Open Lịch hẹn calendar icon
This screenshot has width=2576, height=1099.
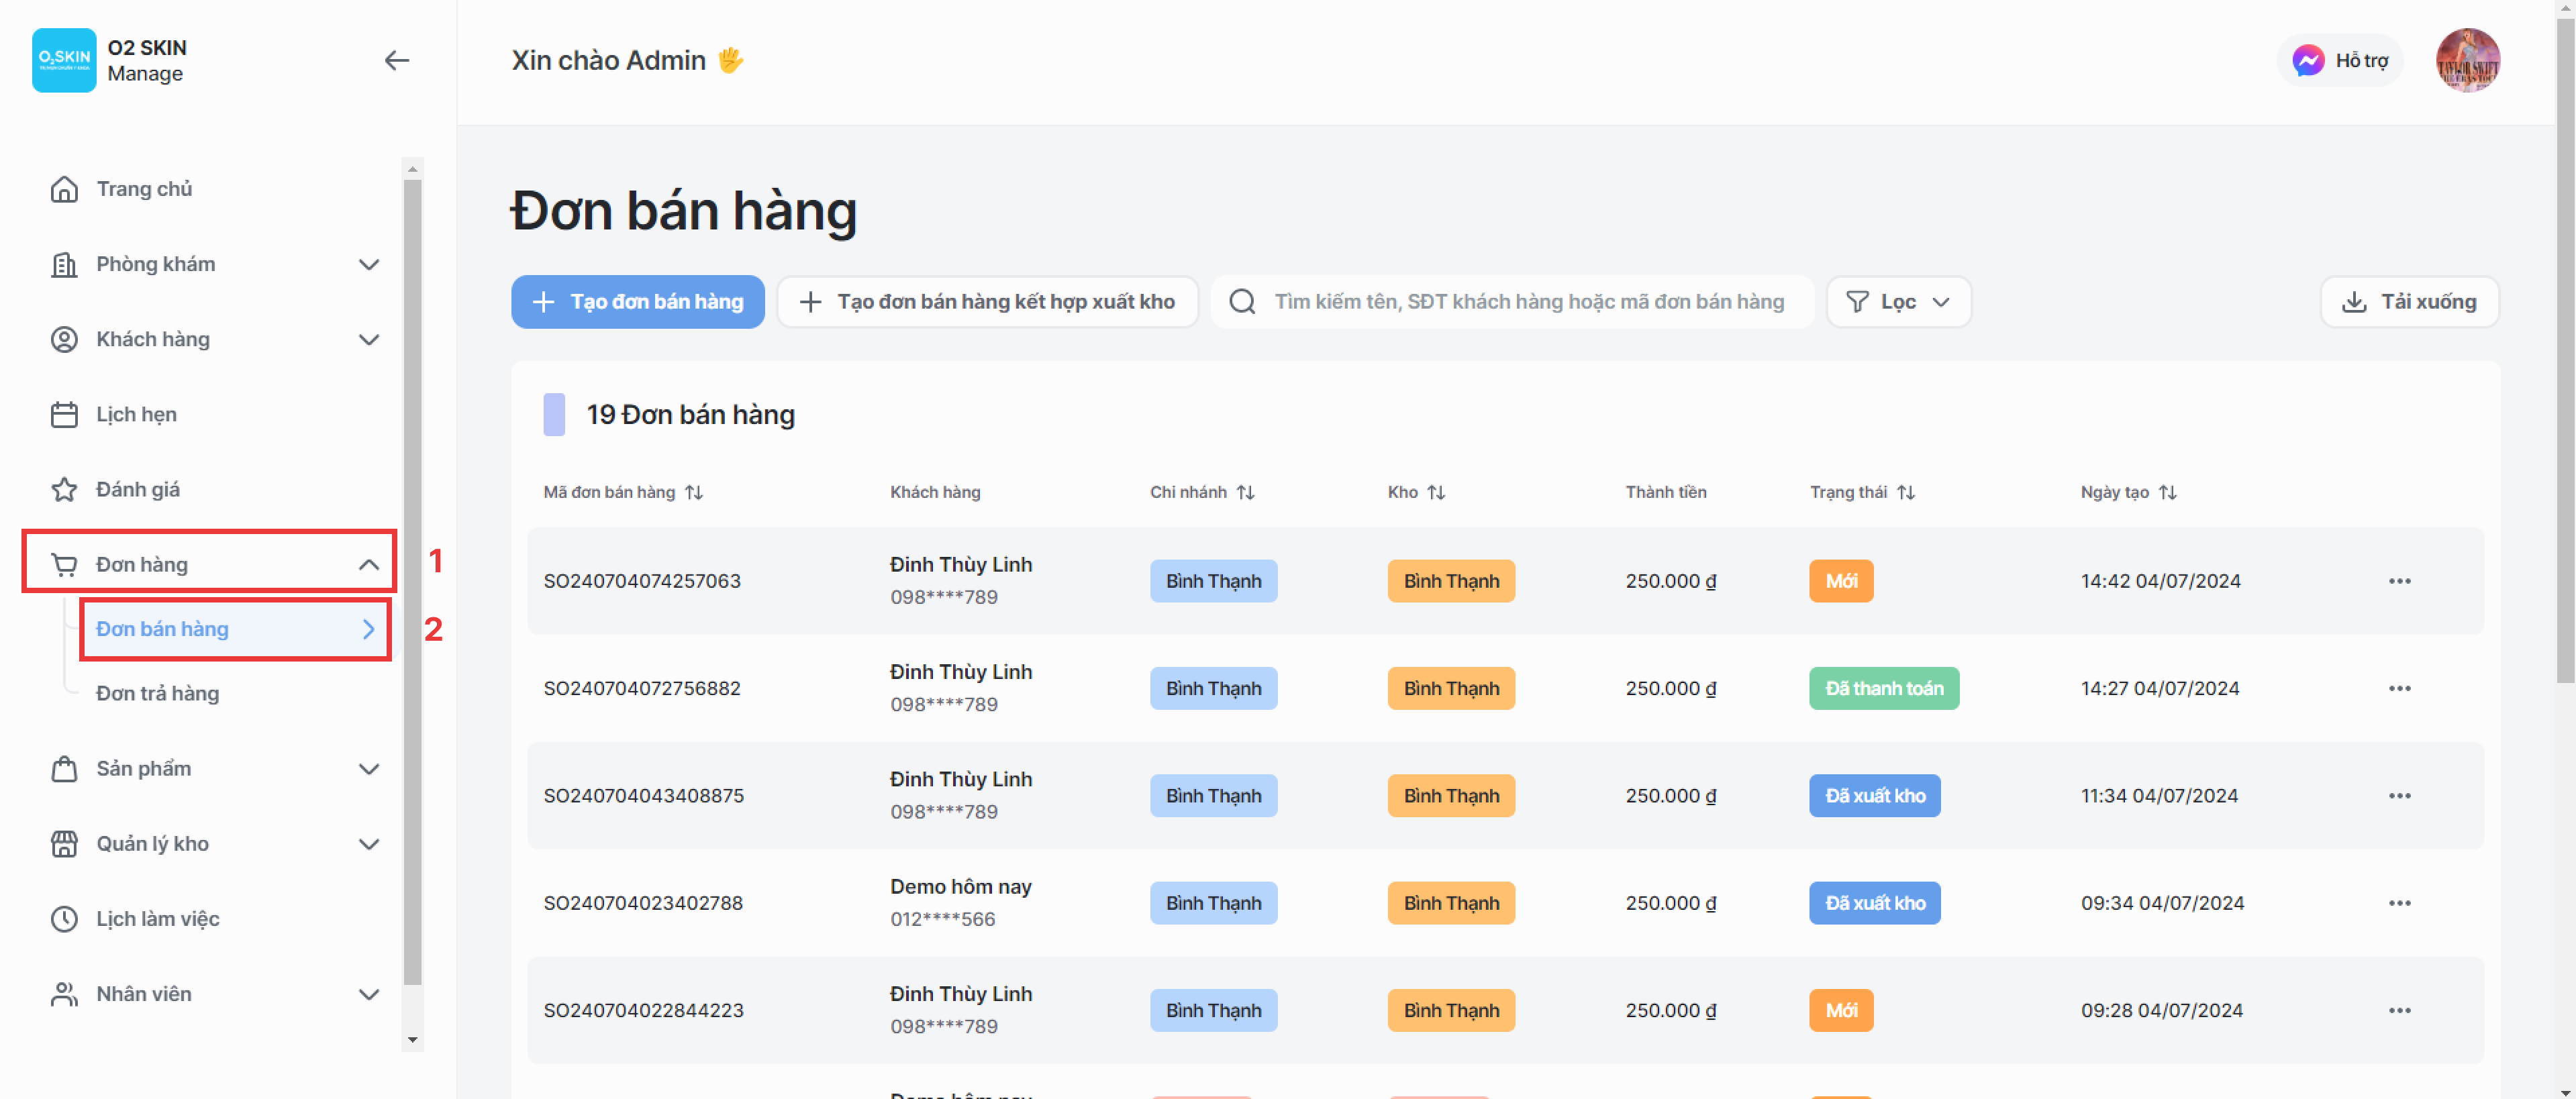coord(64,414)
